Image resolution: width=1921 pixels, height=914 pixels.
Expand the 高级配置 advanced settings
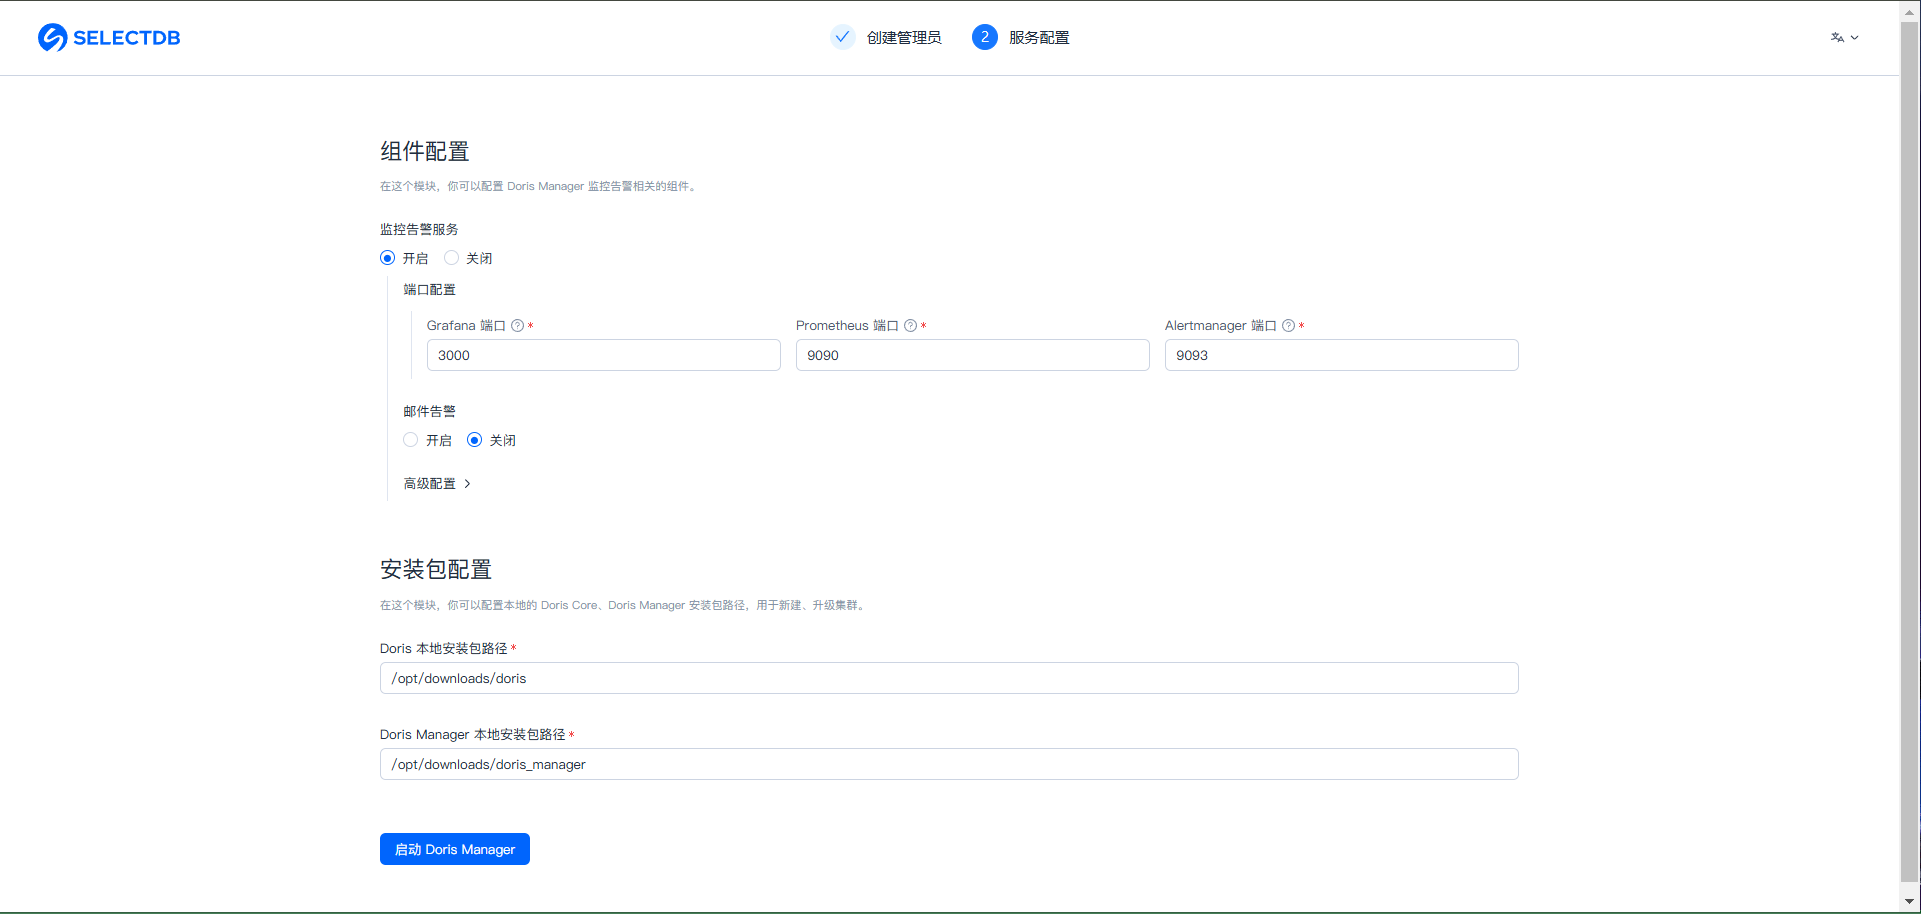coord(437,484)
